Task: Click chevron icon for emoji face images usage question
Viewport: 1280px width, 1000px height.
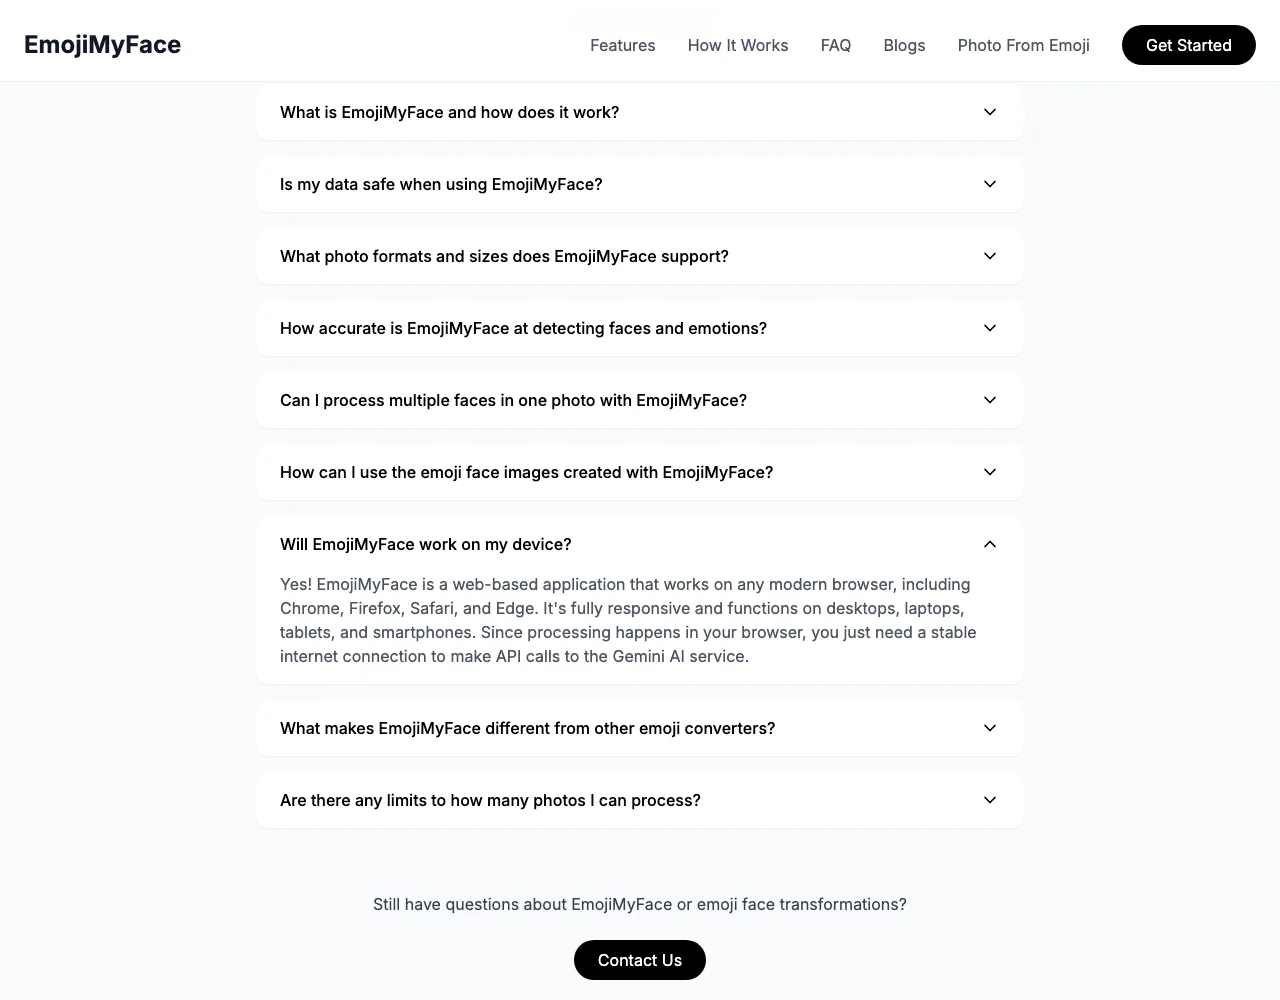Action: [x=990, y=472]
